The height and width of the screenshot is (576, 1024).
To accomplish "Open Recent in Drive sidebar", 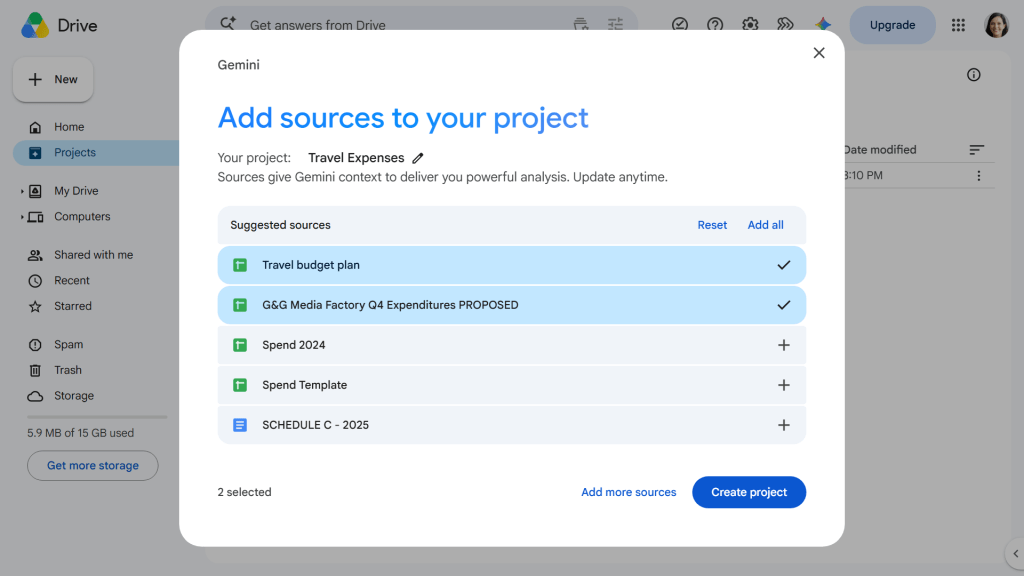I will pyautogui.click(x=72, y=280).
